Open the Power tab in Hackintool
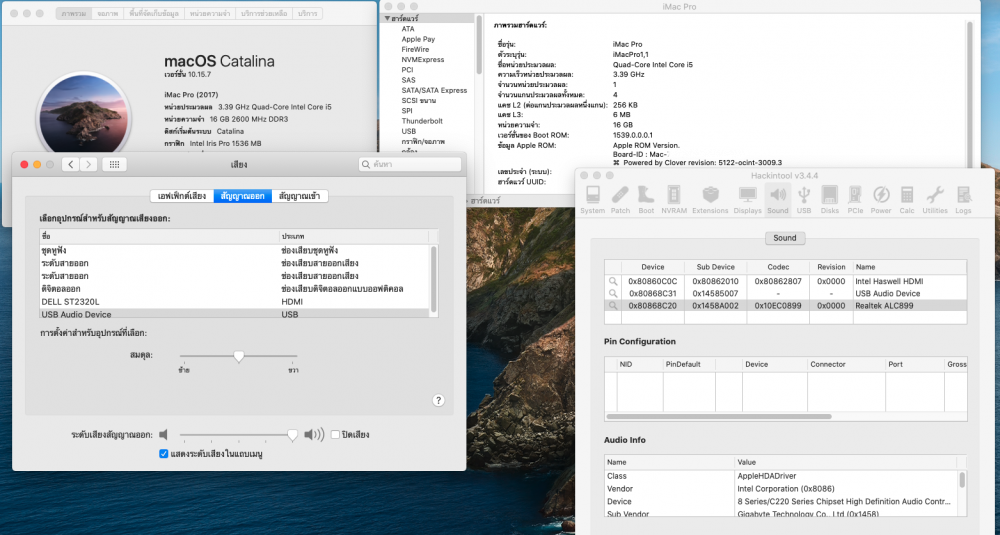Image resolution: width=1000 pixels, height=535 pixels. tap(881, 200)
